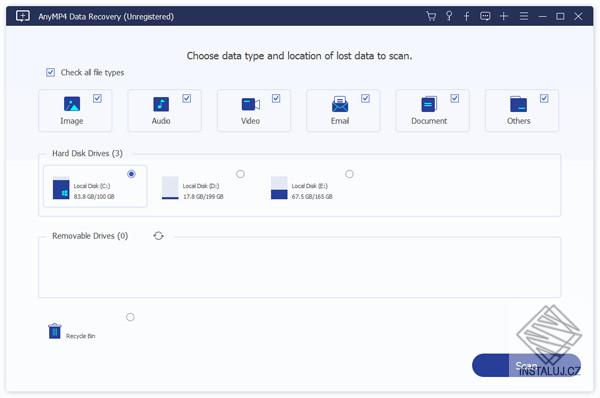
Task: Uncheck the Video file type checkbox
Action: [x=276, y=98]
